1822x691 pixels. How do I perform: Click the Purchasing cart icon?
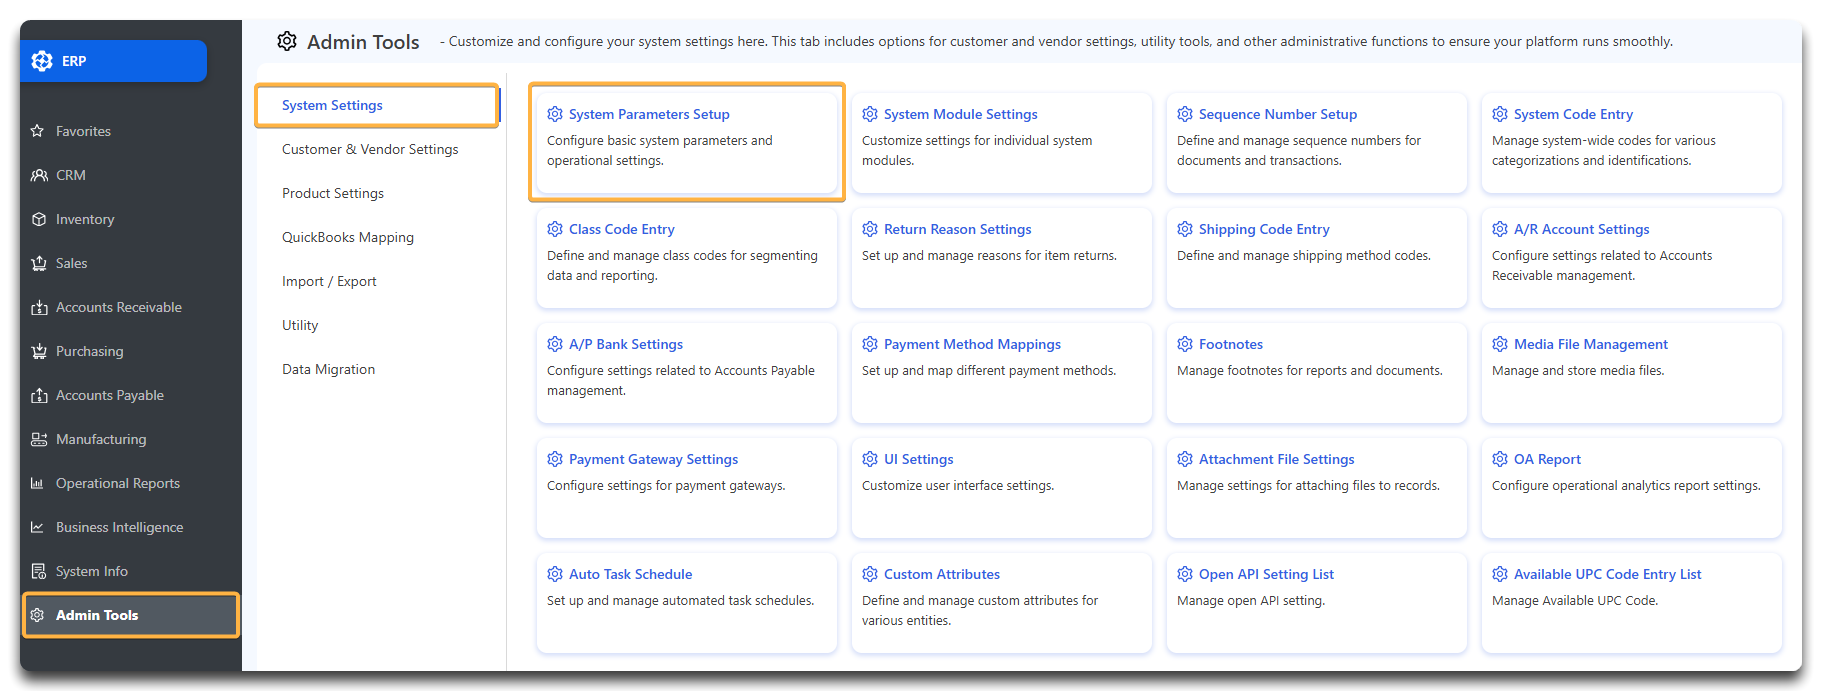(39, 351)
